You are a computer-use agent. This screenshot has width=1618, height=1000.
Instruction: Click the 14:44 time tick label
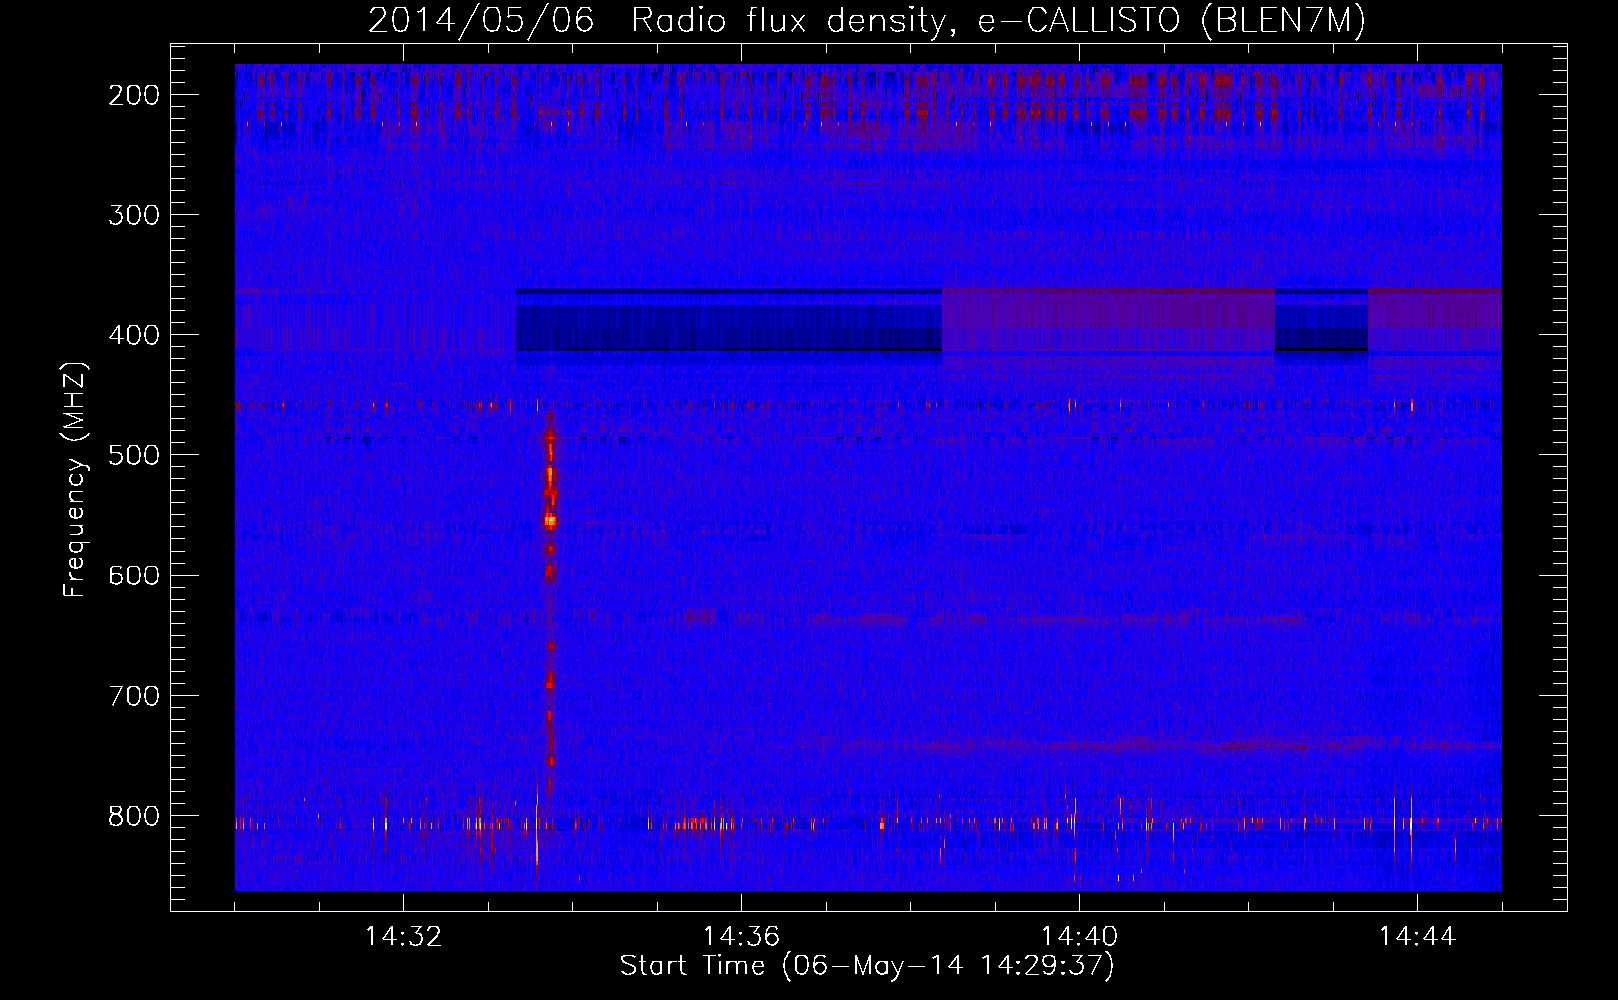pyautogui.click(x=1417, y=937)
